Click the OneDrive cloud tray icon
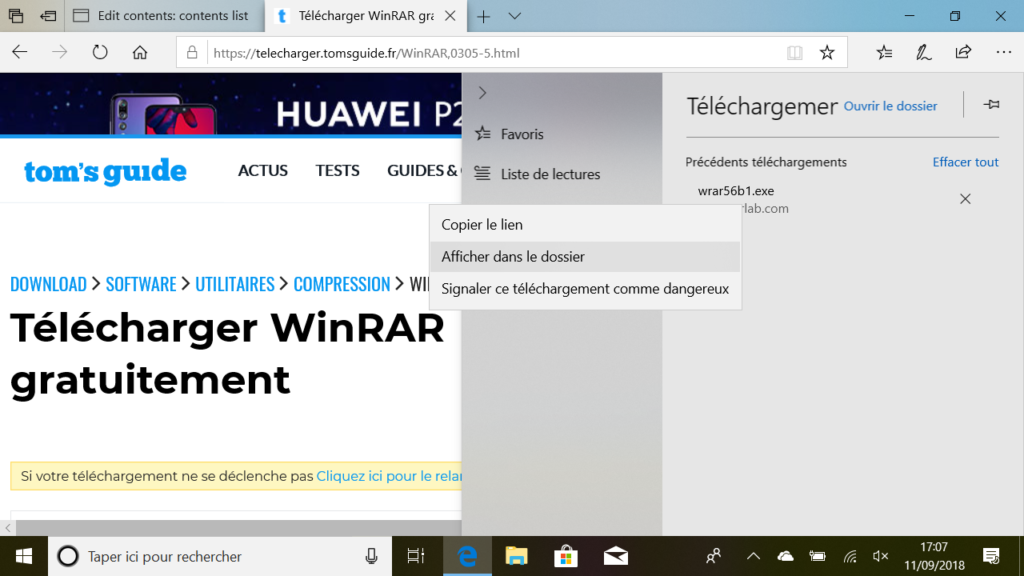The height and width of the screenshot is (576, 1024). (x=785, y=556)
